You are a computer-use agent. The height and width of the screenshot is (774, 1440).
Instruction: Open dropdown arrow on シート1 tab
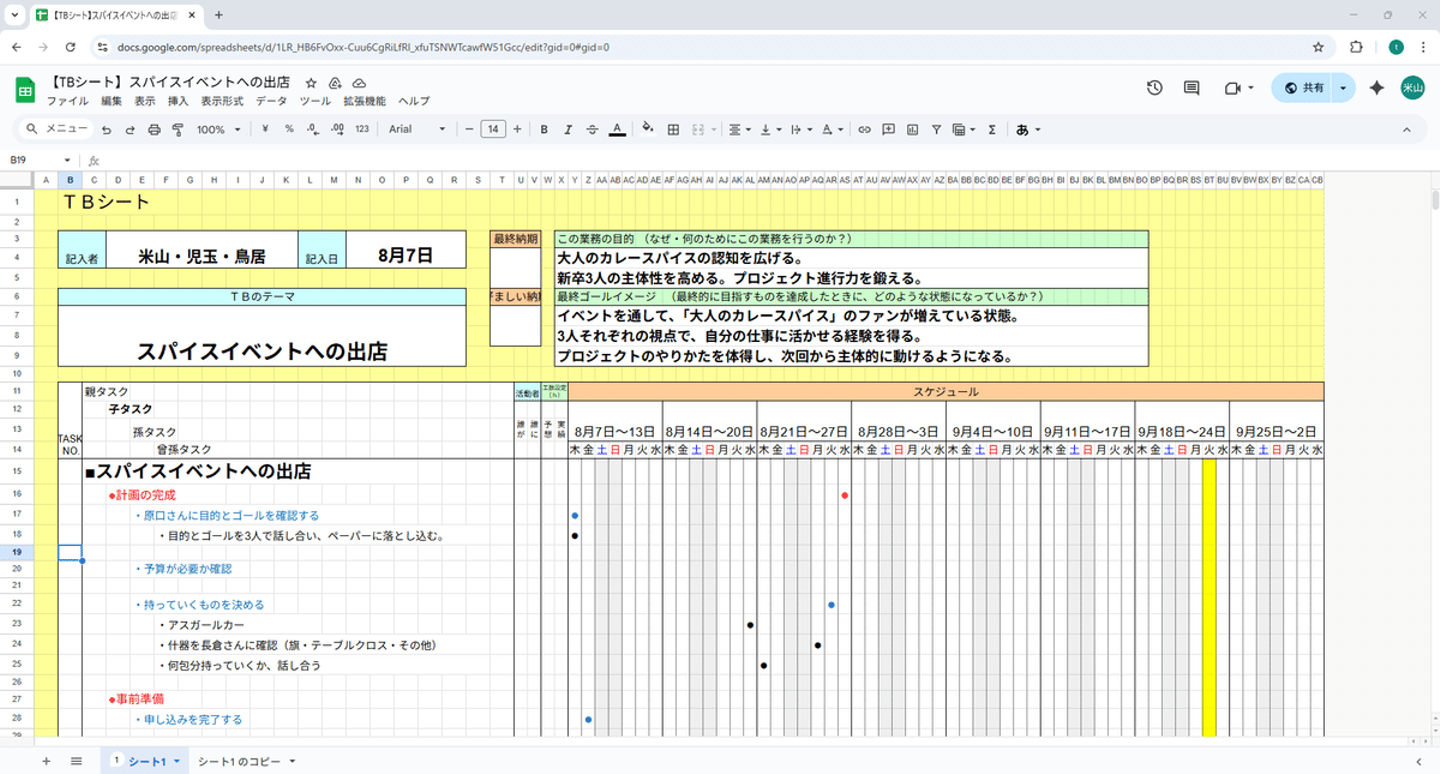point(177,762)
